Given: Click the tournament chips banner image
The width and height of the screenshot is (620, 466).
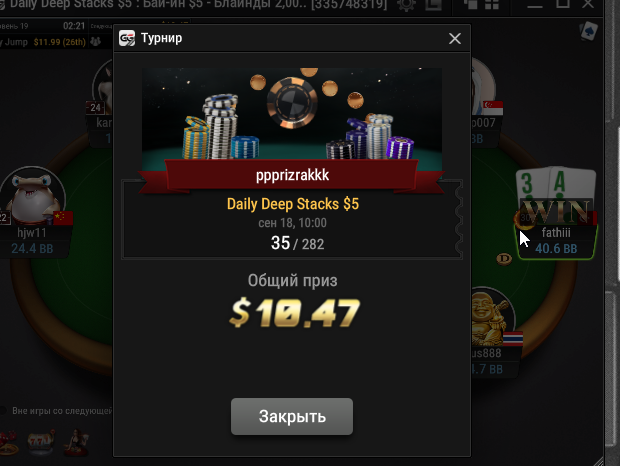Looking at the screenshot, I should 292,115.
